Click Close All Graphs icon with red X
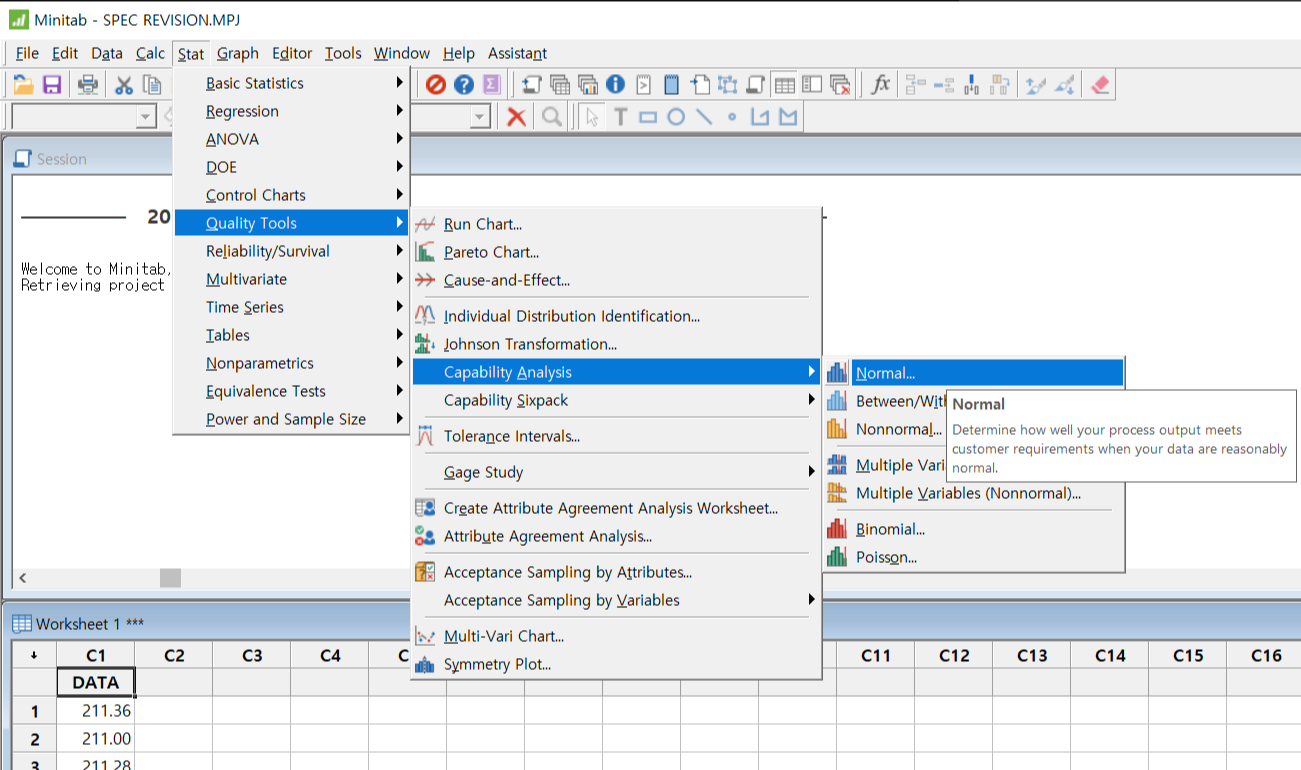1301x770 pixels. pos(841,85)
